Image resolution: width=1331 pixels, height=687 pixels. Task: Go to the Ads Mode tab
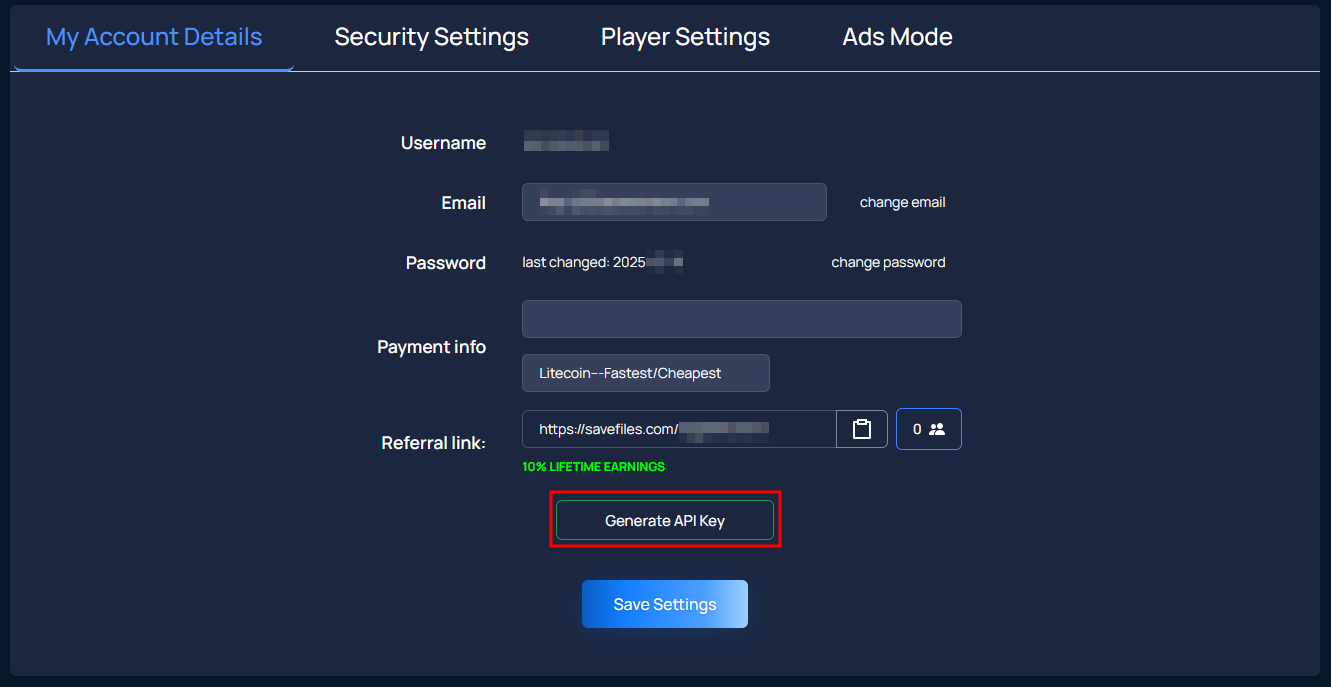[897, 37]
